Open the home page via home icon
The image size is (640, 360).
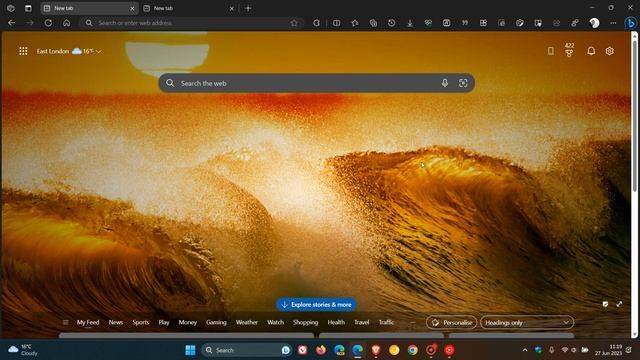pyautogui.click(x=67, y=23)
